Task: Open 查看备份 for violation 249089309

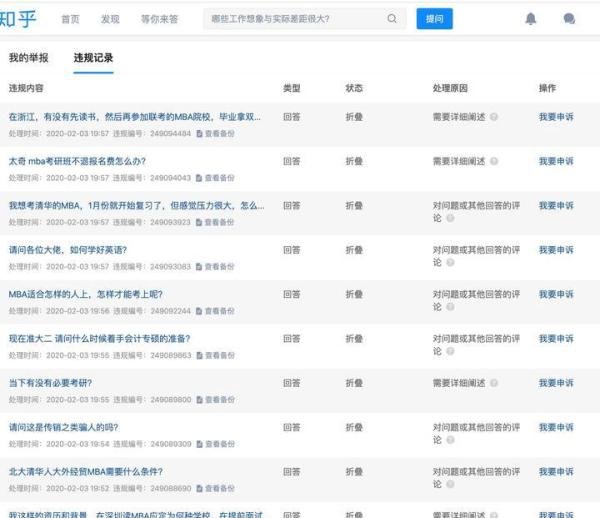Action: tap(215, 444)
